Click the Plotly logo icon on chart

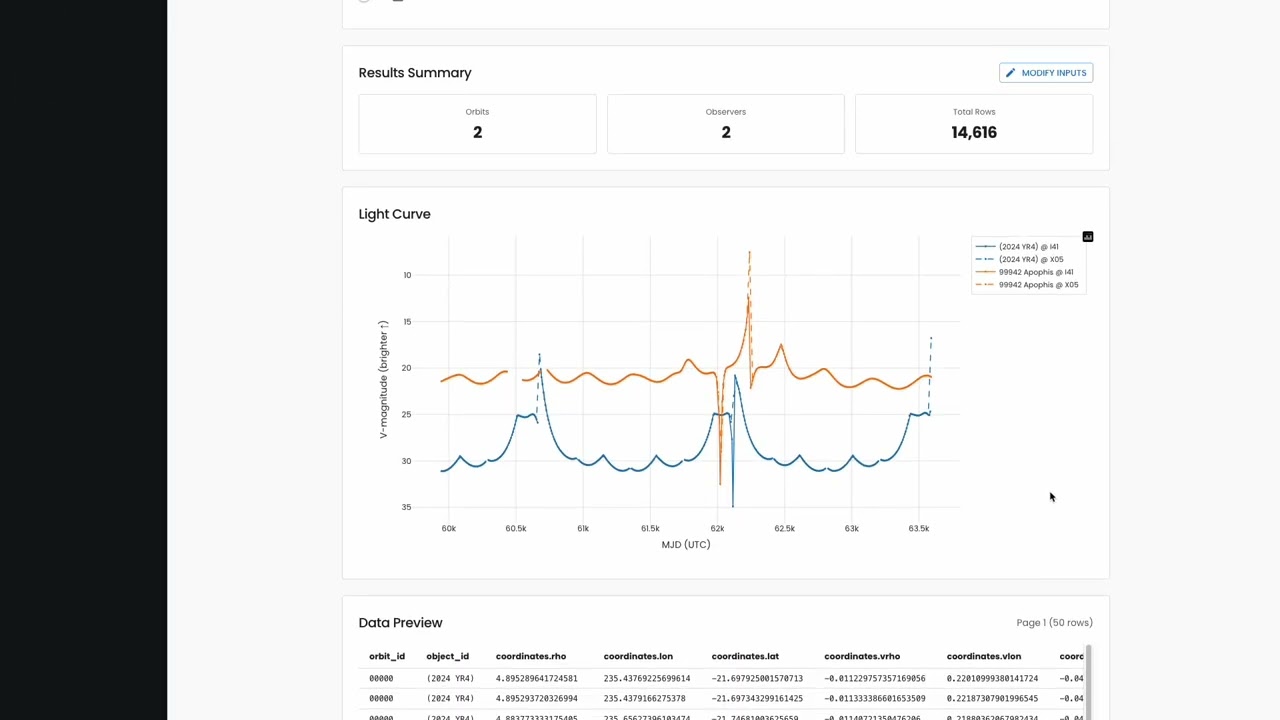click(x=1088, y=237)
